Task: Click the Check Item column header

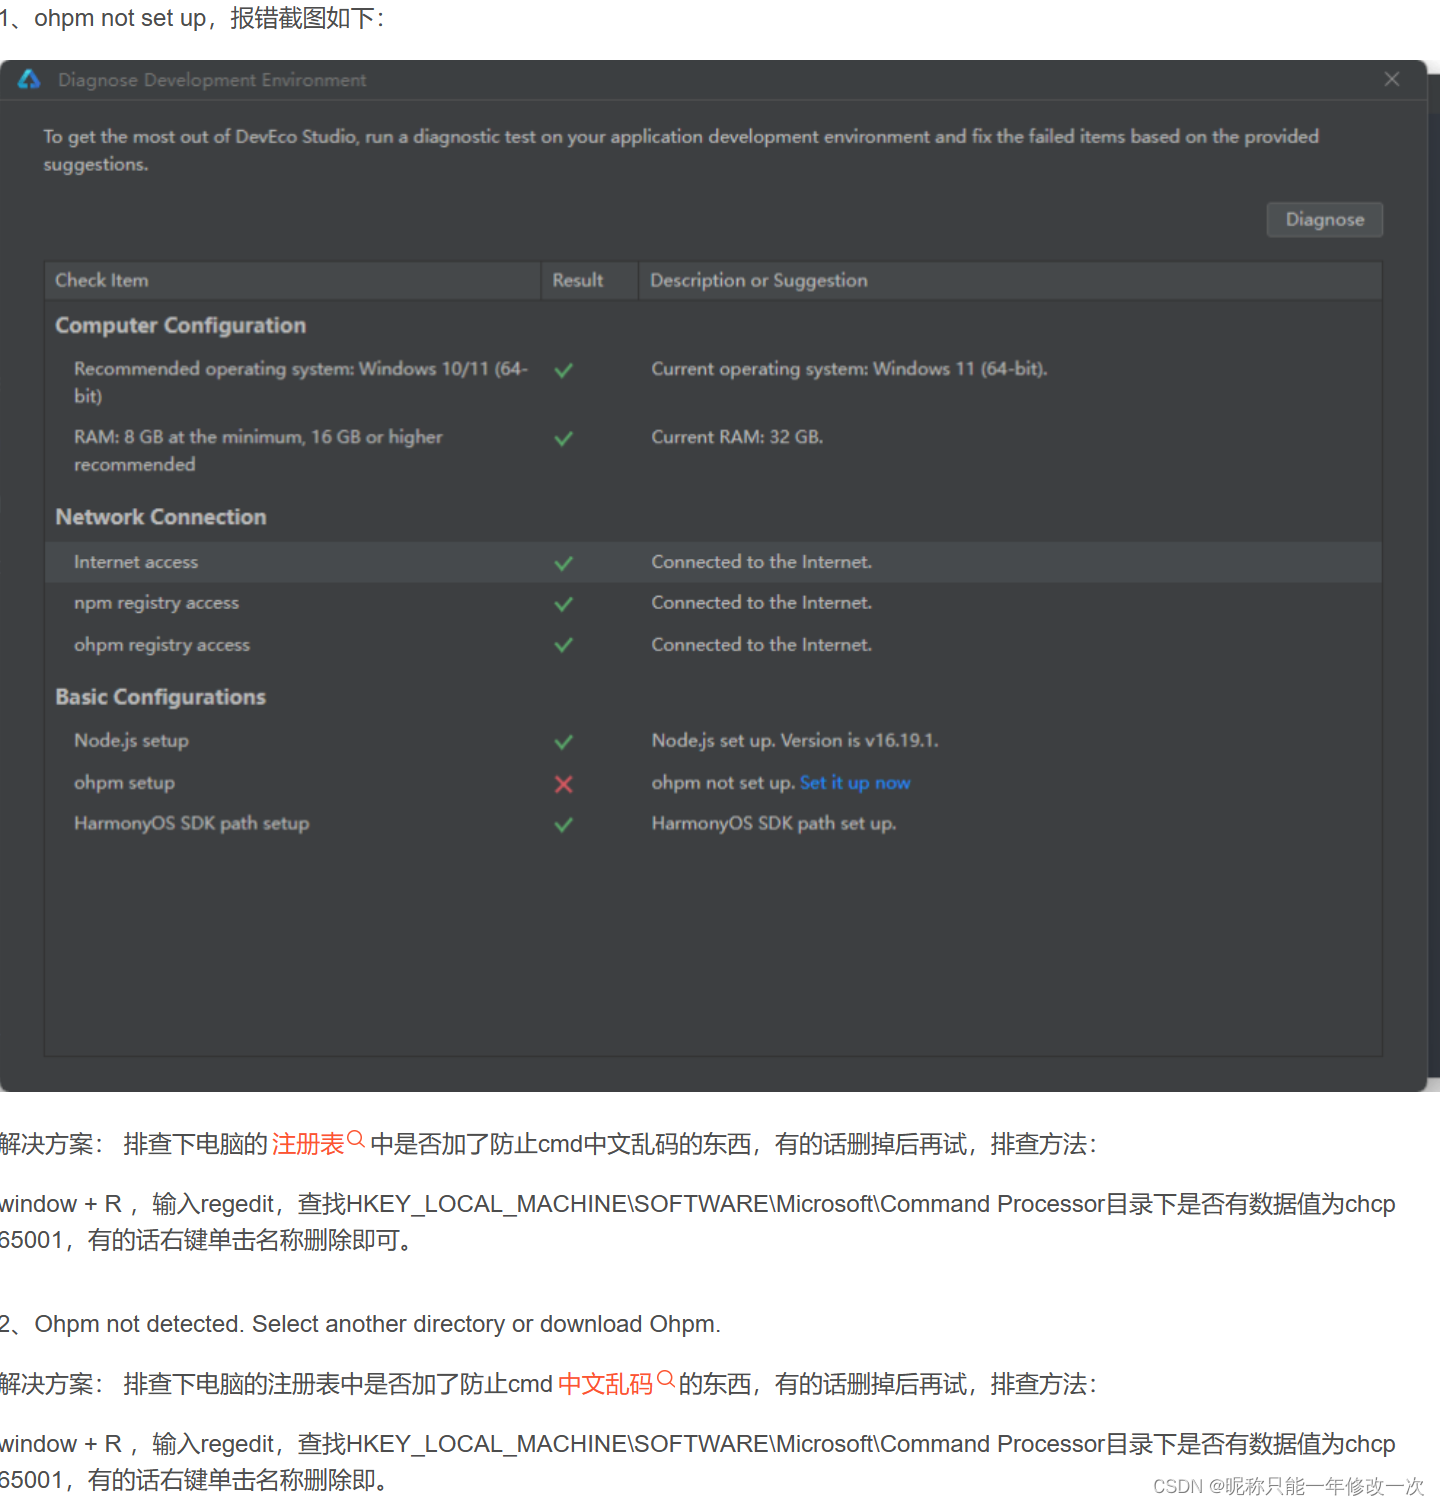Action: [x=101, y=280]
